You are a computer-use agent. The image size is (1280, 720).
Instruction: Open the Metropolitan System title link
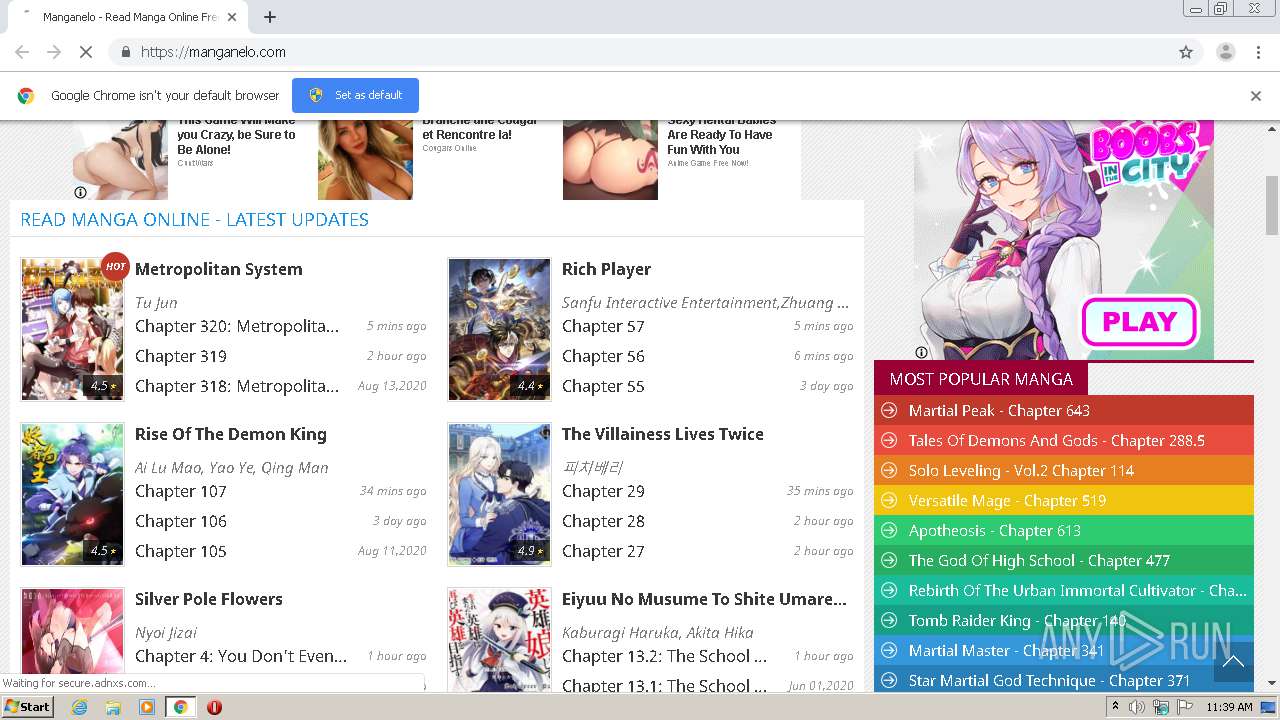tap(218, 269)
